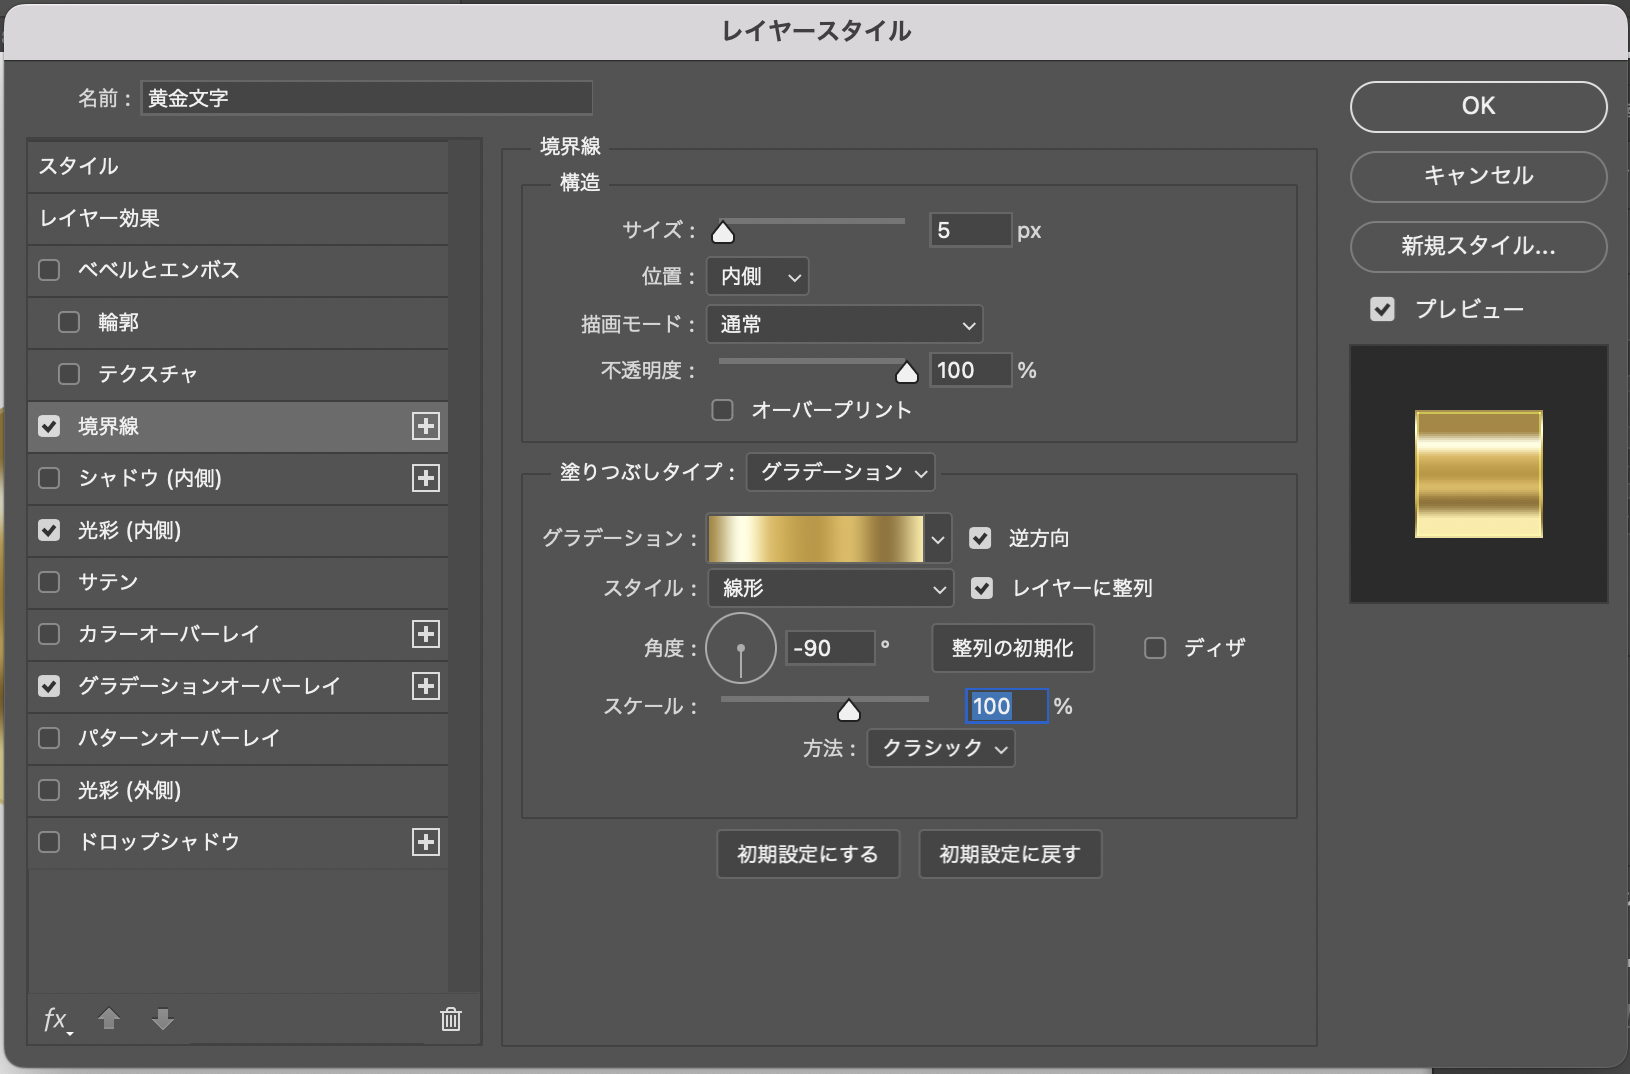Open the fx effects menu icon
Screen dimensions: 1630x1074
point(57,1020)
